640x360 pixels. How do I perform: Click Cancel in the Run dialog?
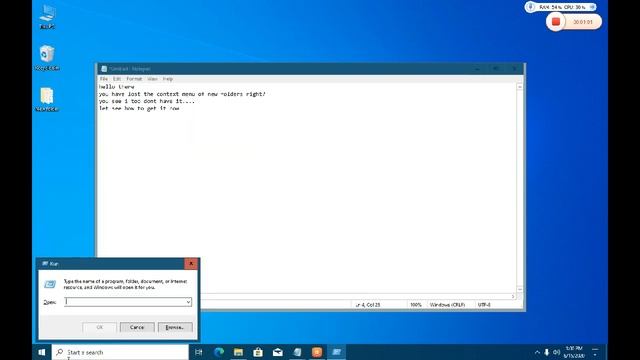[137, 327]
